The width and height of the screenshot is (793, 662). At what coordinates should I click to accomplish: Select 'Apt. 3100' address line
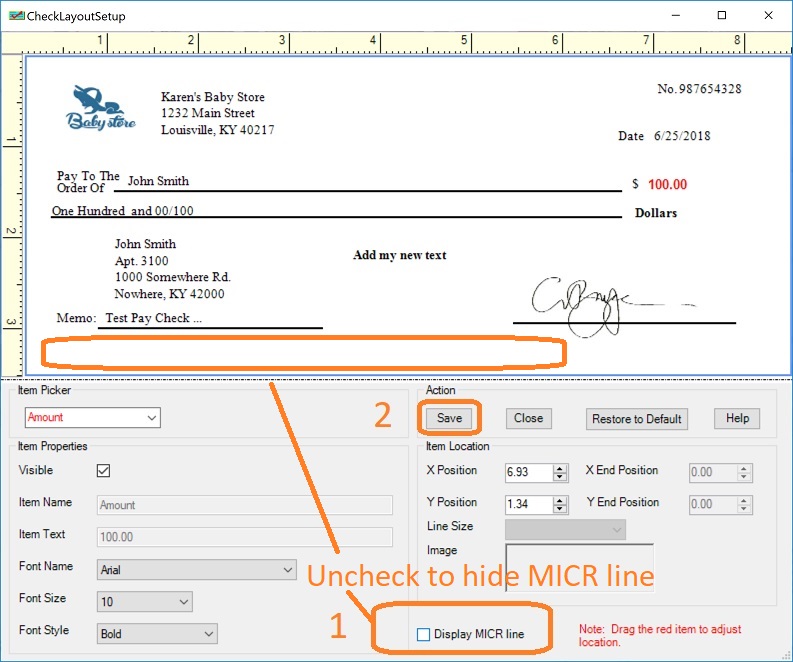tap(142, 261)
